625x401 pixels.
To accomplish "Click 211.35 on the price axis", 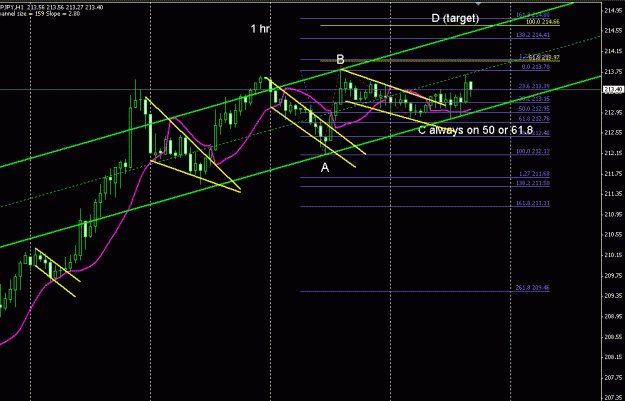I will click(x=614, y=194).
